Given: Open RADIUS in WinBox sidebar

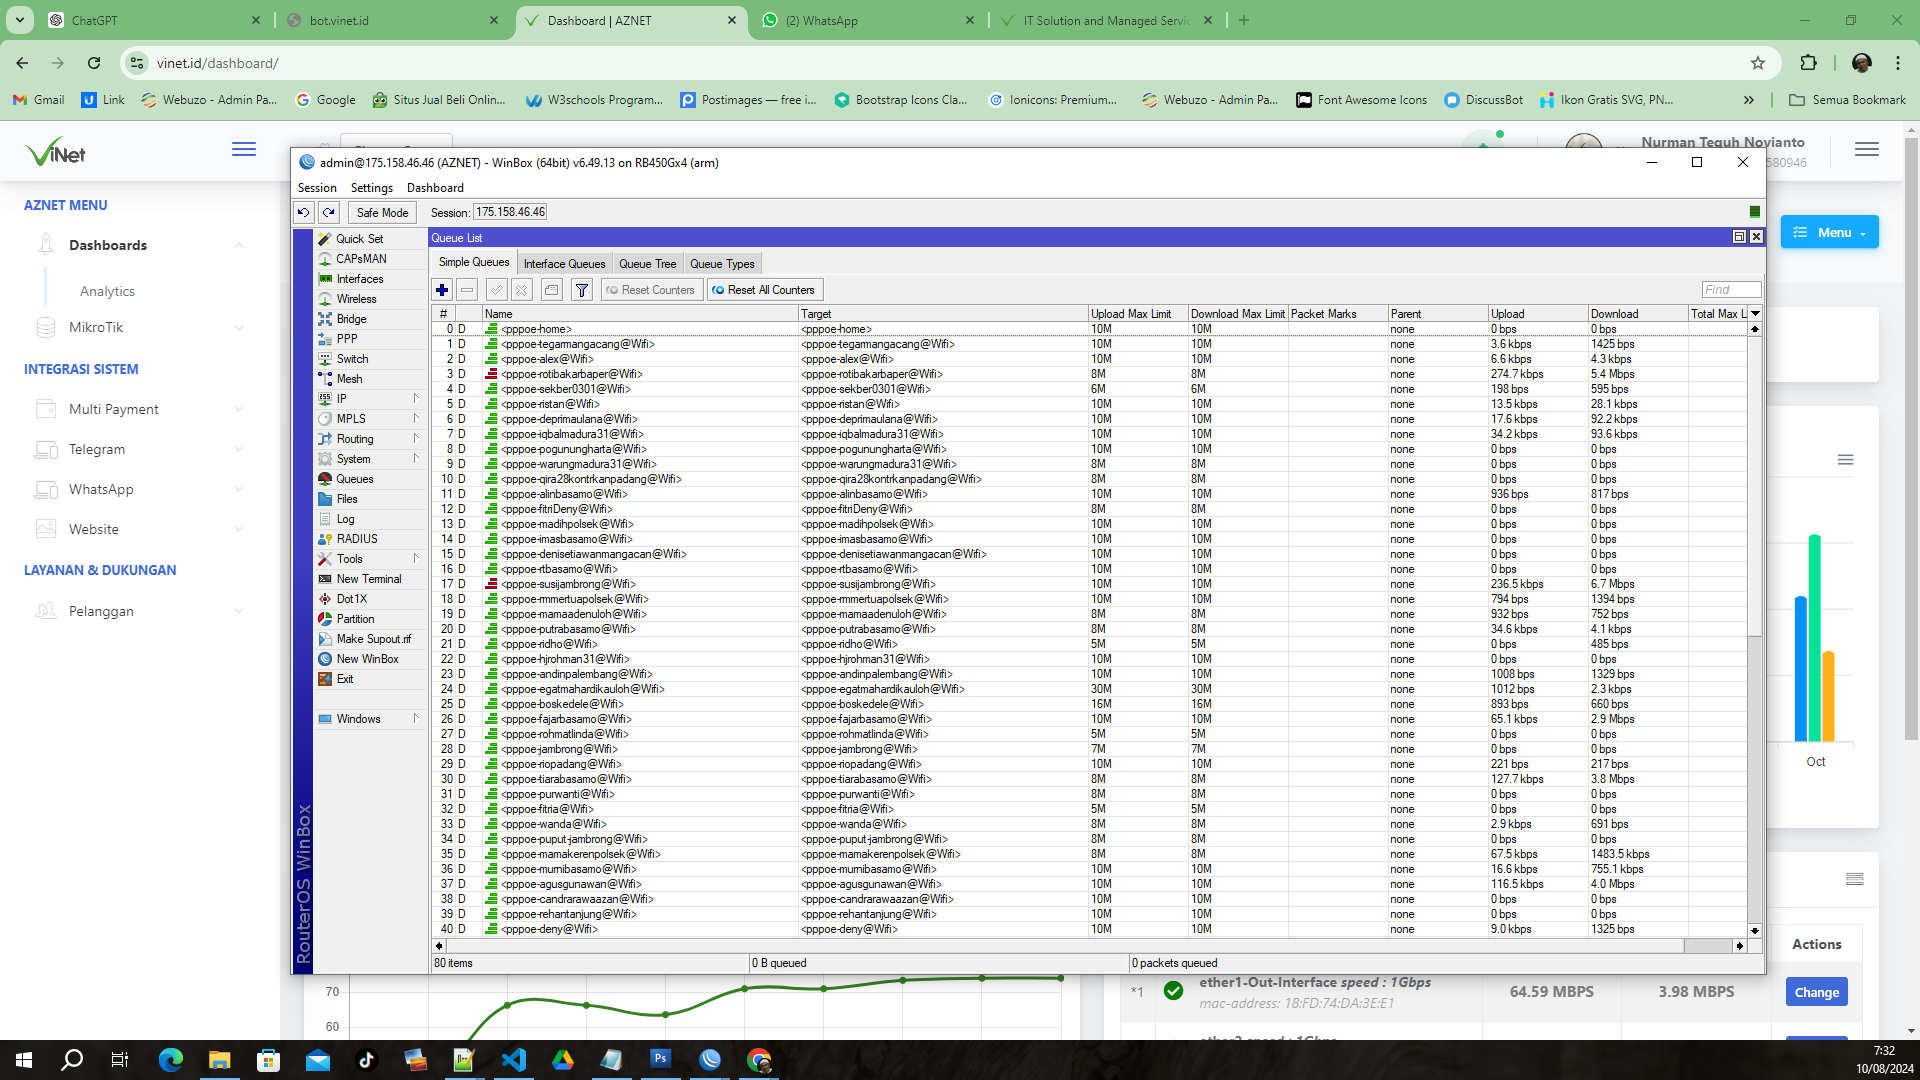Looking at the screenshot, I should tap(357, 539).
